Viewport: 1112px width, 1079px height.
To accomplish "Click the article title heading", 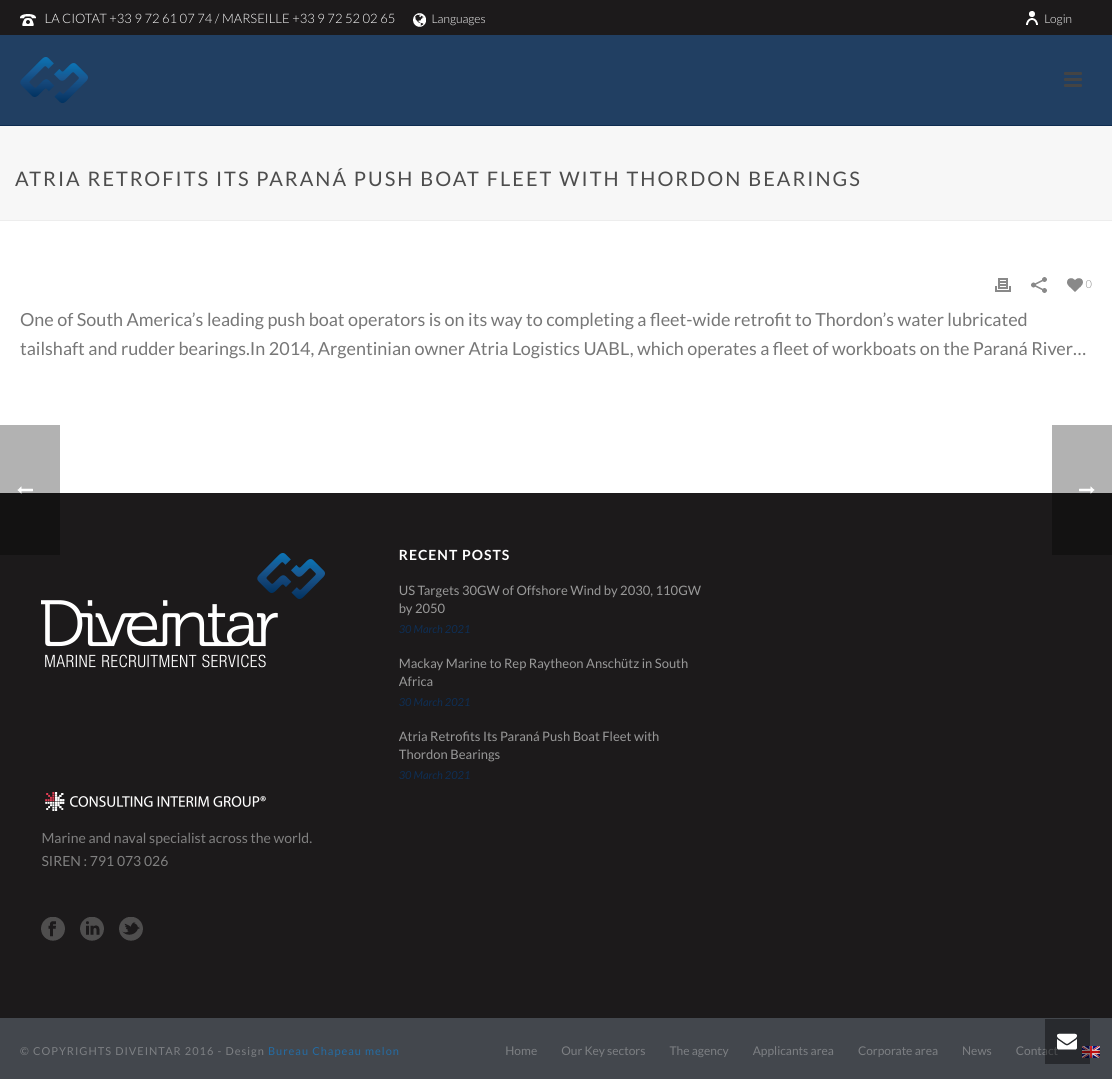I will (x=438, y=179).
